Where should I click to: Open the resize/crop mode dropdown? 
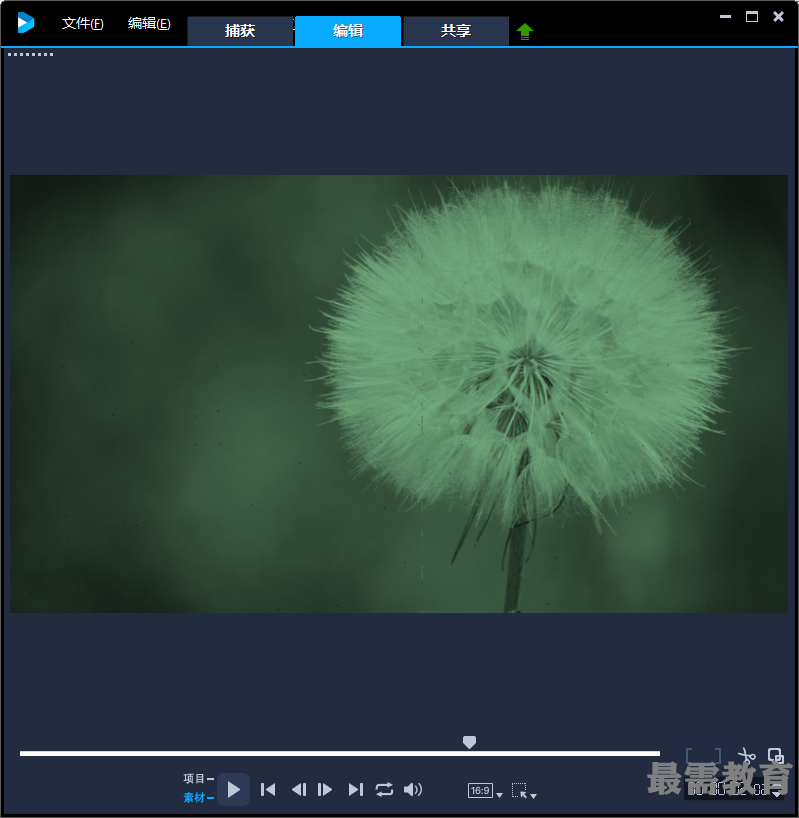(x=524, y=791)
